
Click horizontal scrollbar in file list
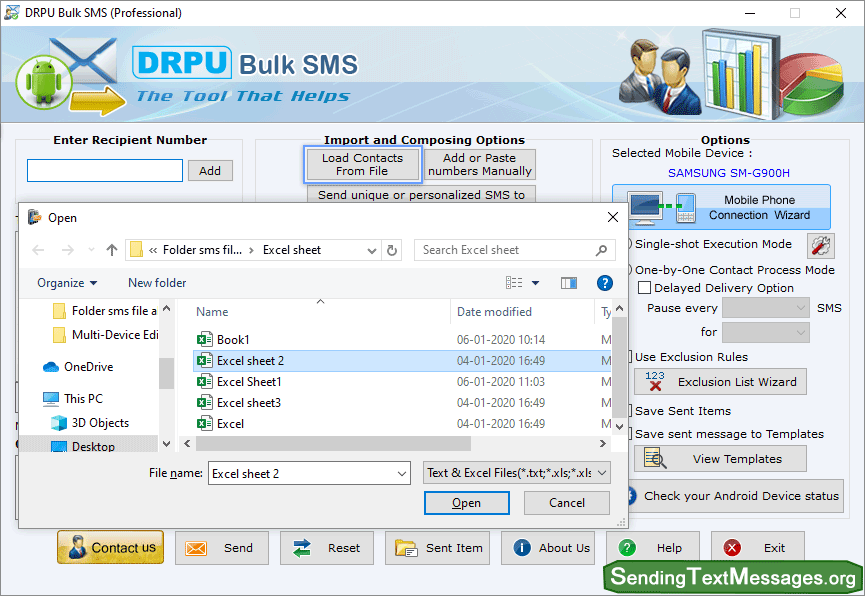tap(333, 444)
